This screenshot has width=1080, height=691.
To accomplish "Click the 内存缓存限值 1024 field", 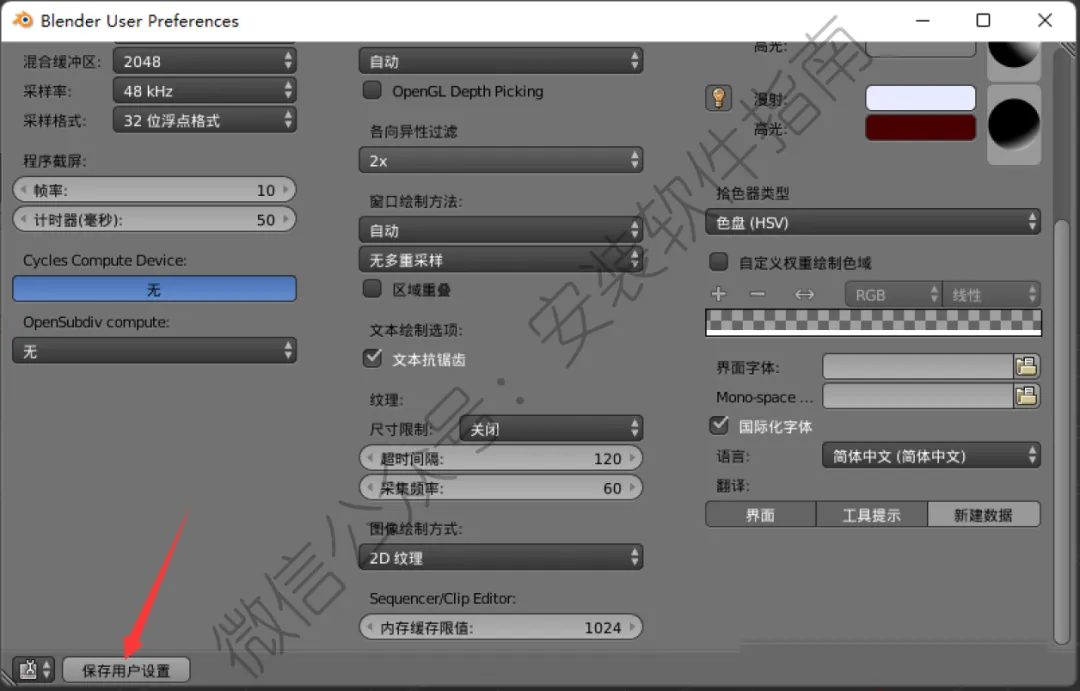I will tap(501, 627).
